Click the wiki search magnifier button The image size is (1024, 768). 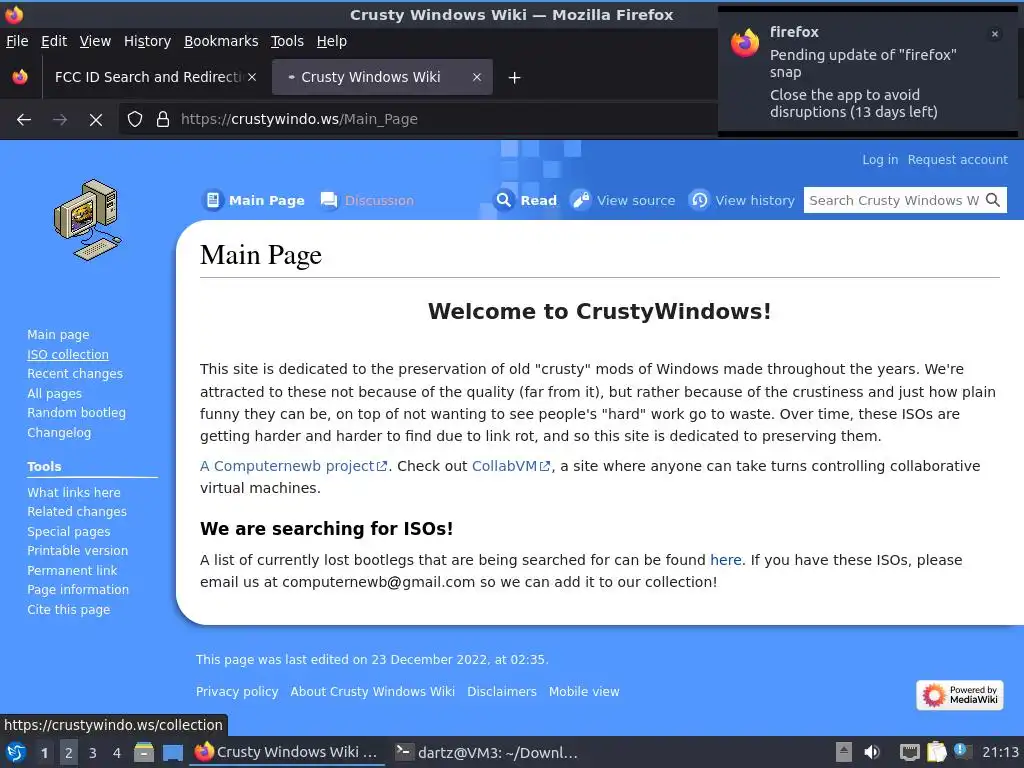coord(993,200)
